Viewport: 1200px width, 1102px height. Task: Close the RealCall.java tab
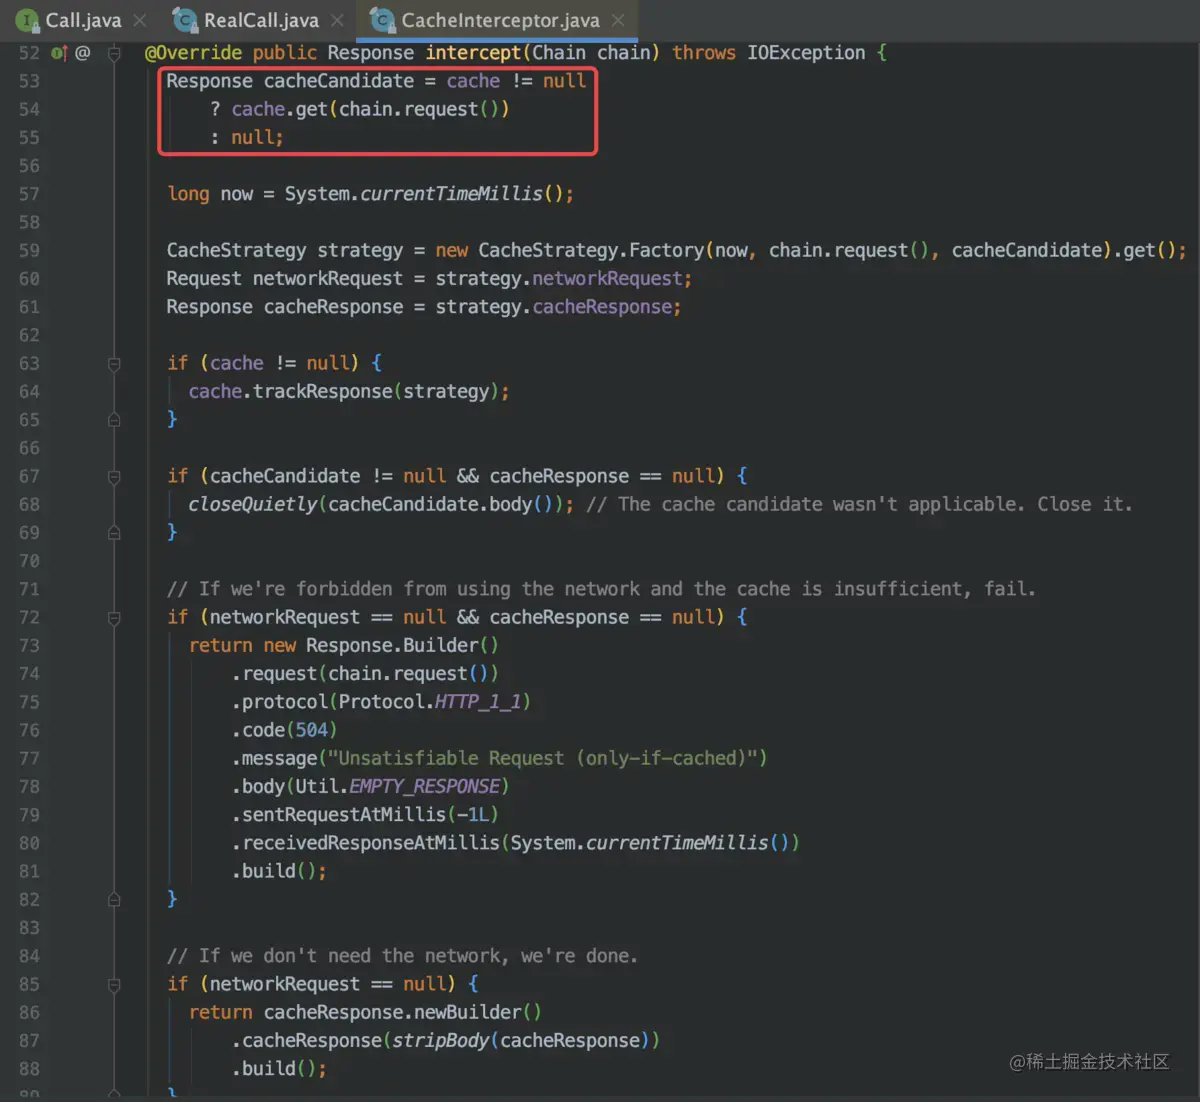pyautogui.click(x=338, y=20)
